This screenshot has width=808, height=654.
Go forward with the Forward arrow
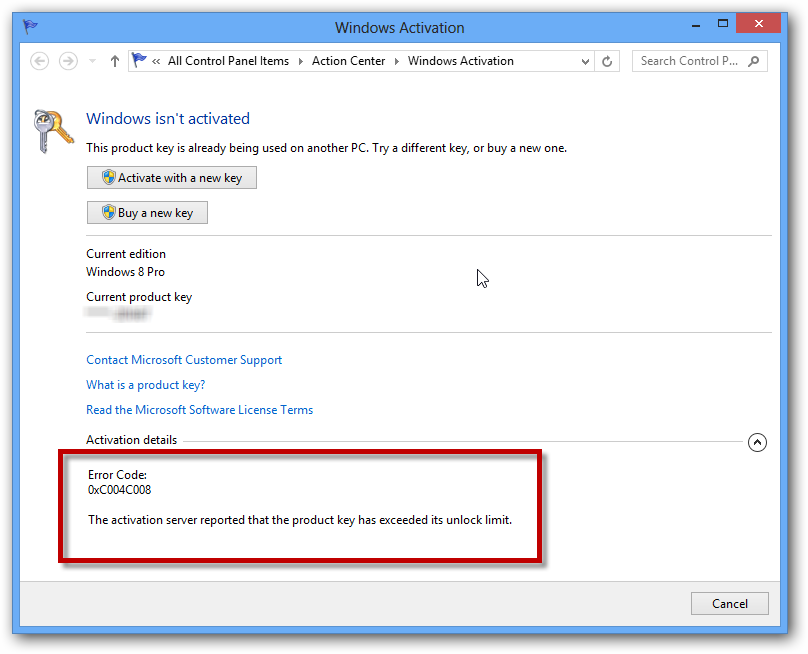pos(68,61)
